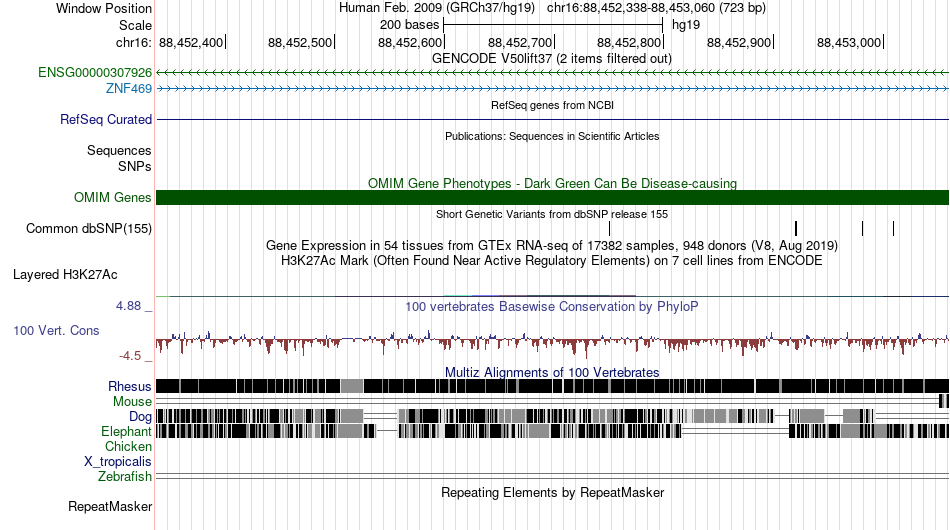Select the Chicken alignment label
The width and height of the screenshot is (950, 530).
(x=128, y=446)
